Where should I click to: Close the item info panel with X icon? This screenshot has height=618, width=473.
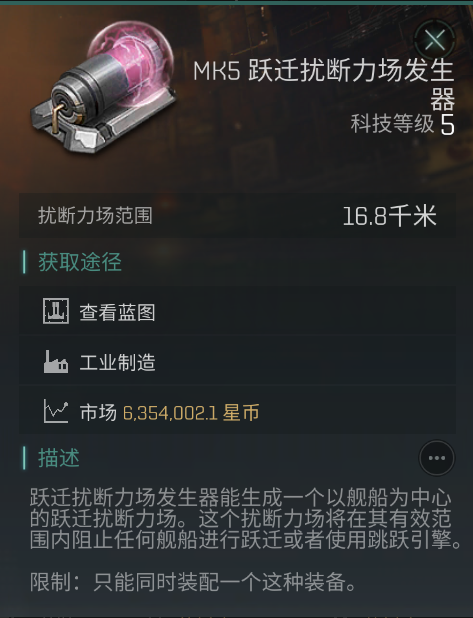[435, 40]
